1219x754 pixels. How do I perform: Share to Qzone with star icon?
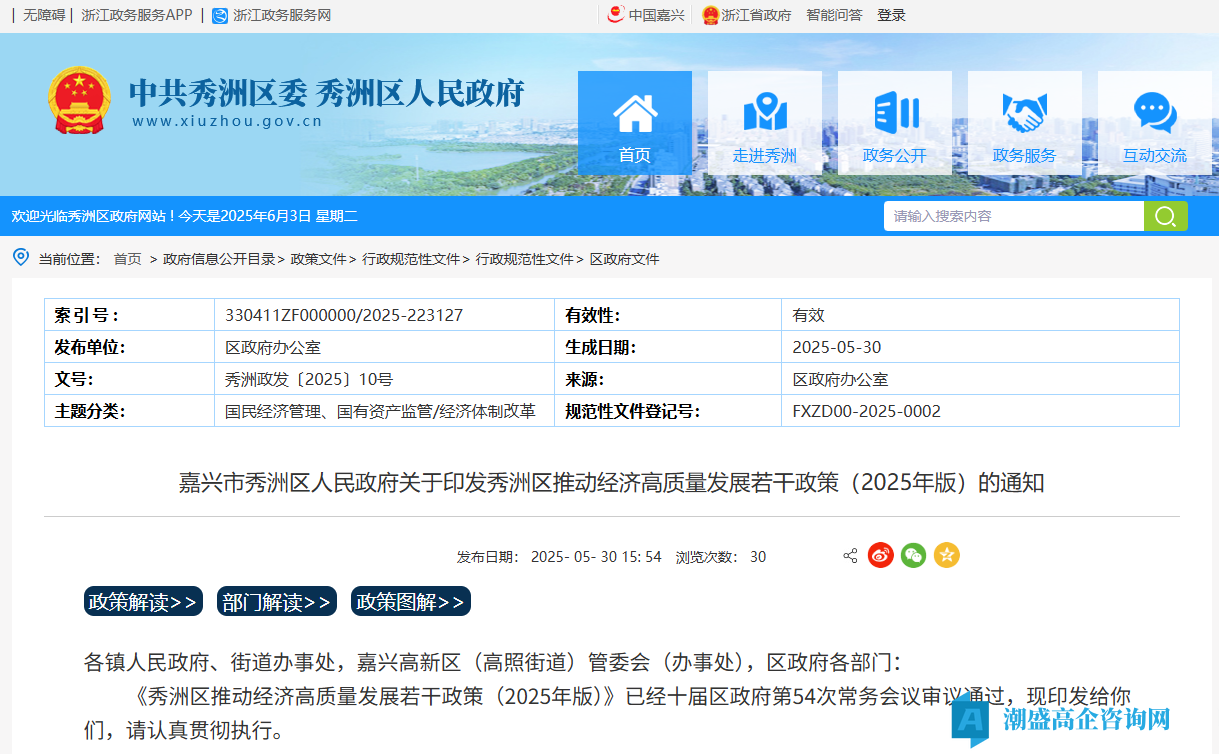point(946,555)
